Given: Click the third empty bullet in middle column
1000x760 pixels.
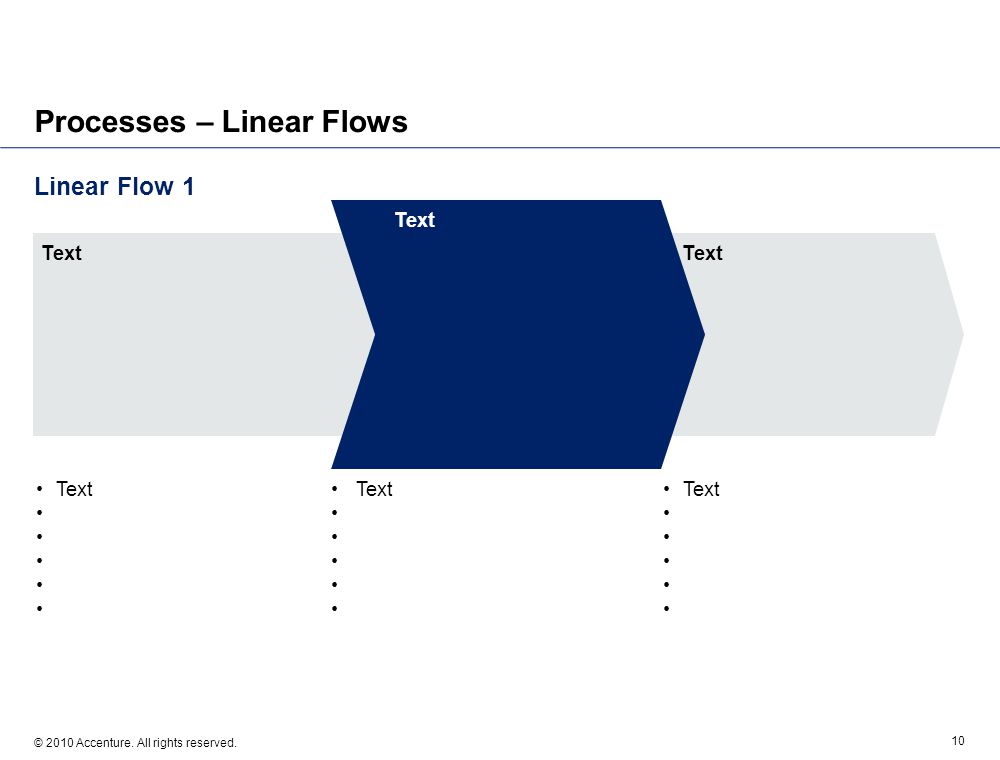Looking at the screenshot, I should pyautogui.click(x=334, y=560).
